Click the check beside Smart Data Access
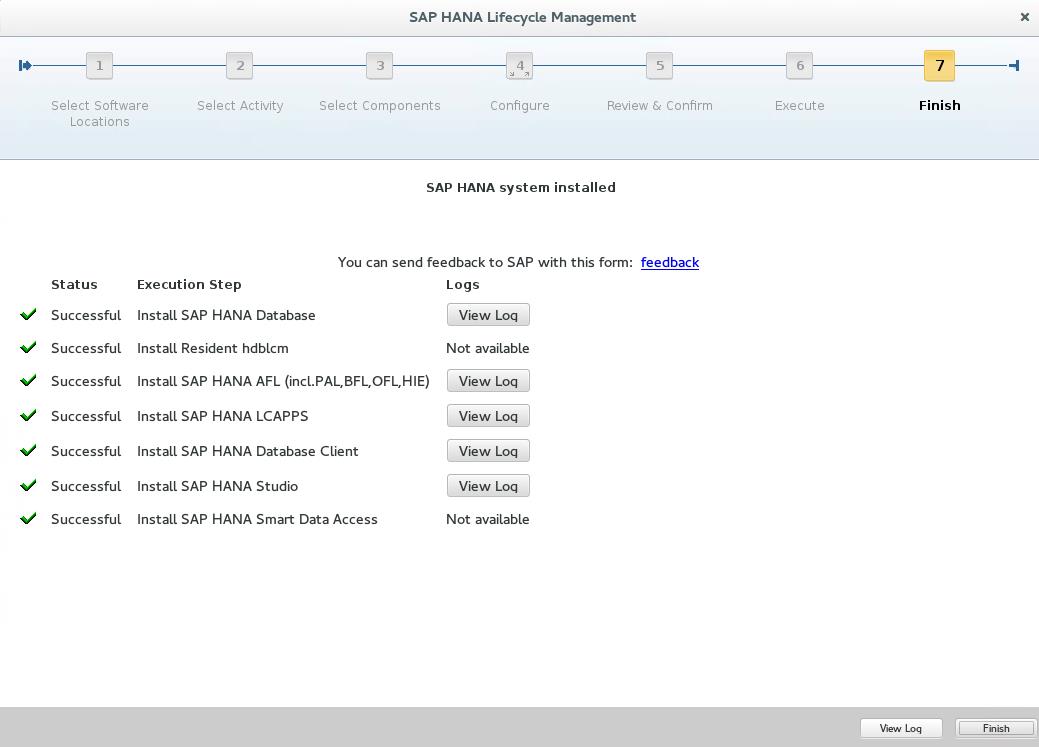This screenshot has height=747, width=1039. pos(28,518)
